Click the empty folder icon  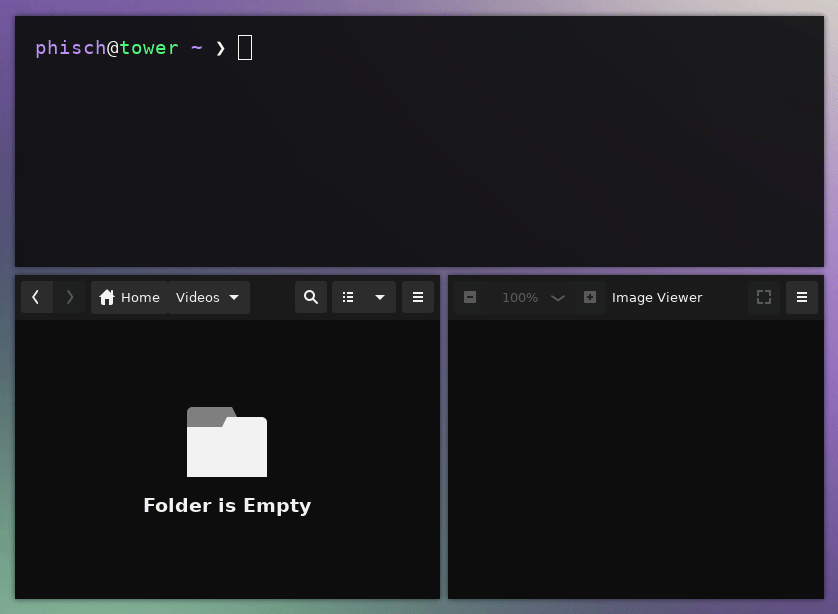(227, 442)
